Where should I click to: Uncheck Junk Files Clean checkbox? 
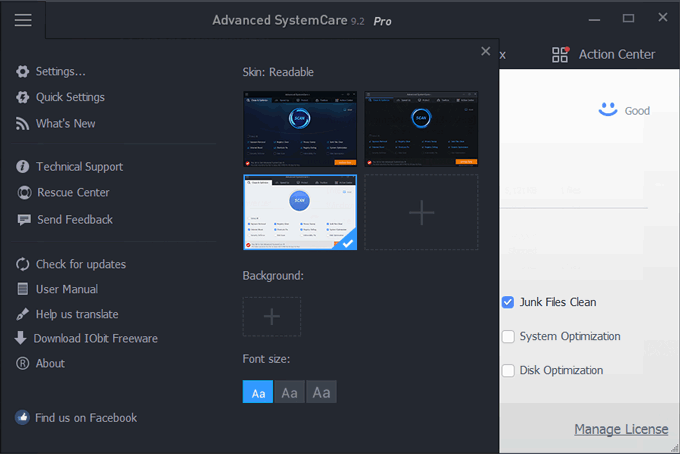tap(508, 302)
